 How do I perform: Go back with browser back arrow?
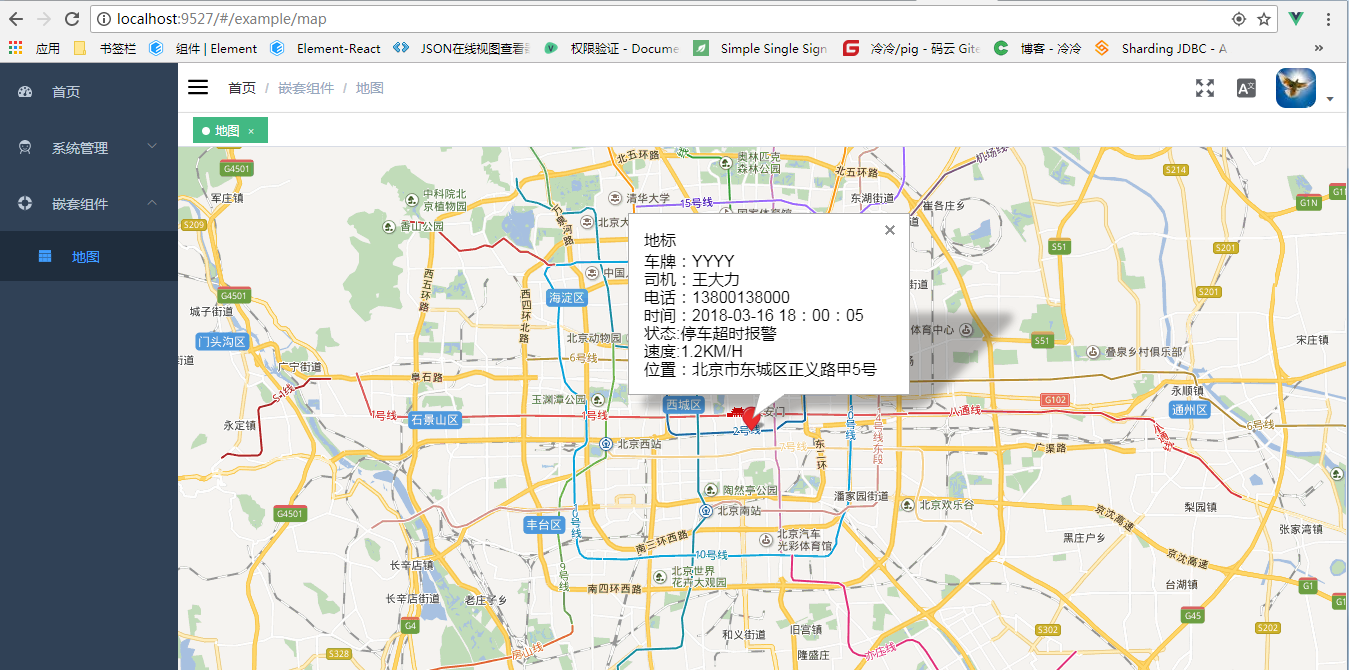(17, 19)
